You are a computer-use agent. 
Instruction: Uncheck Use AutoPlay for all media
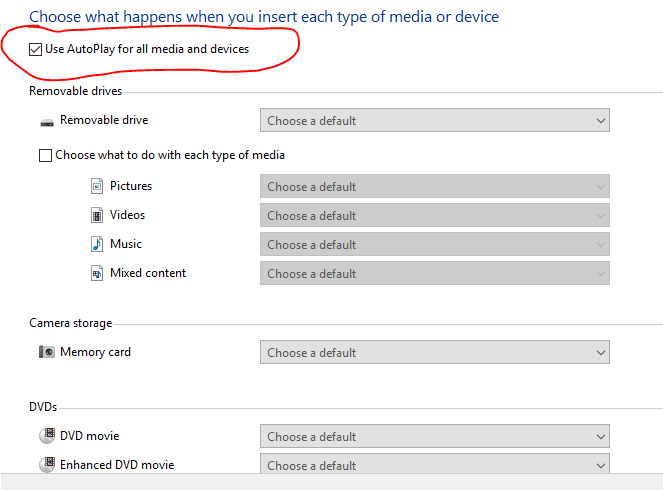pyautogui.click(x=37, y=49)
